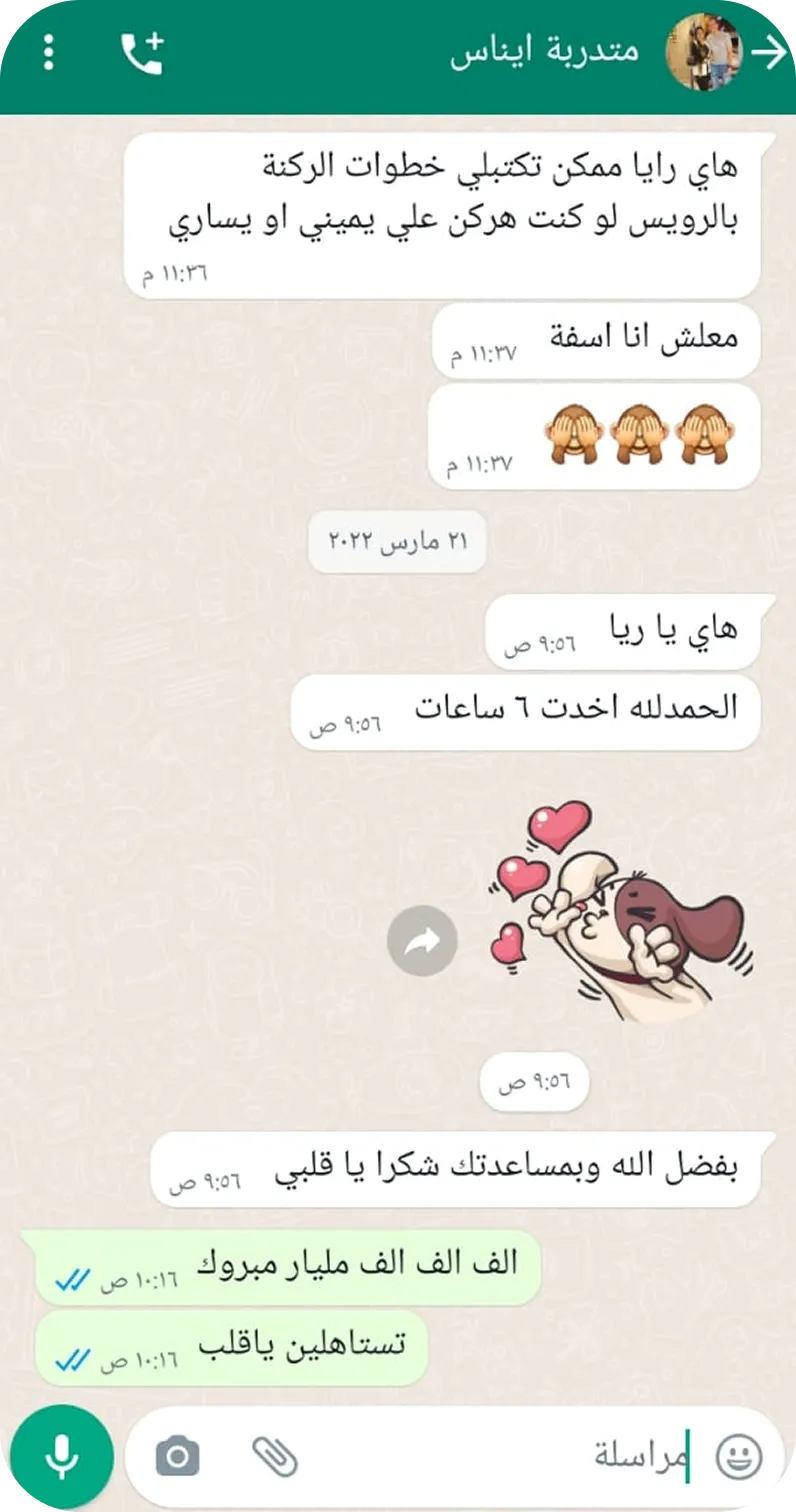Select the dog with hearts sticker

[620, 910]
